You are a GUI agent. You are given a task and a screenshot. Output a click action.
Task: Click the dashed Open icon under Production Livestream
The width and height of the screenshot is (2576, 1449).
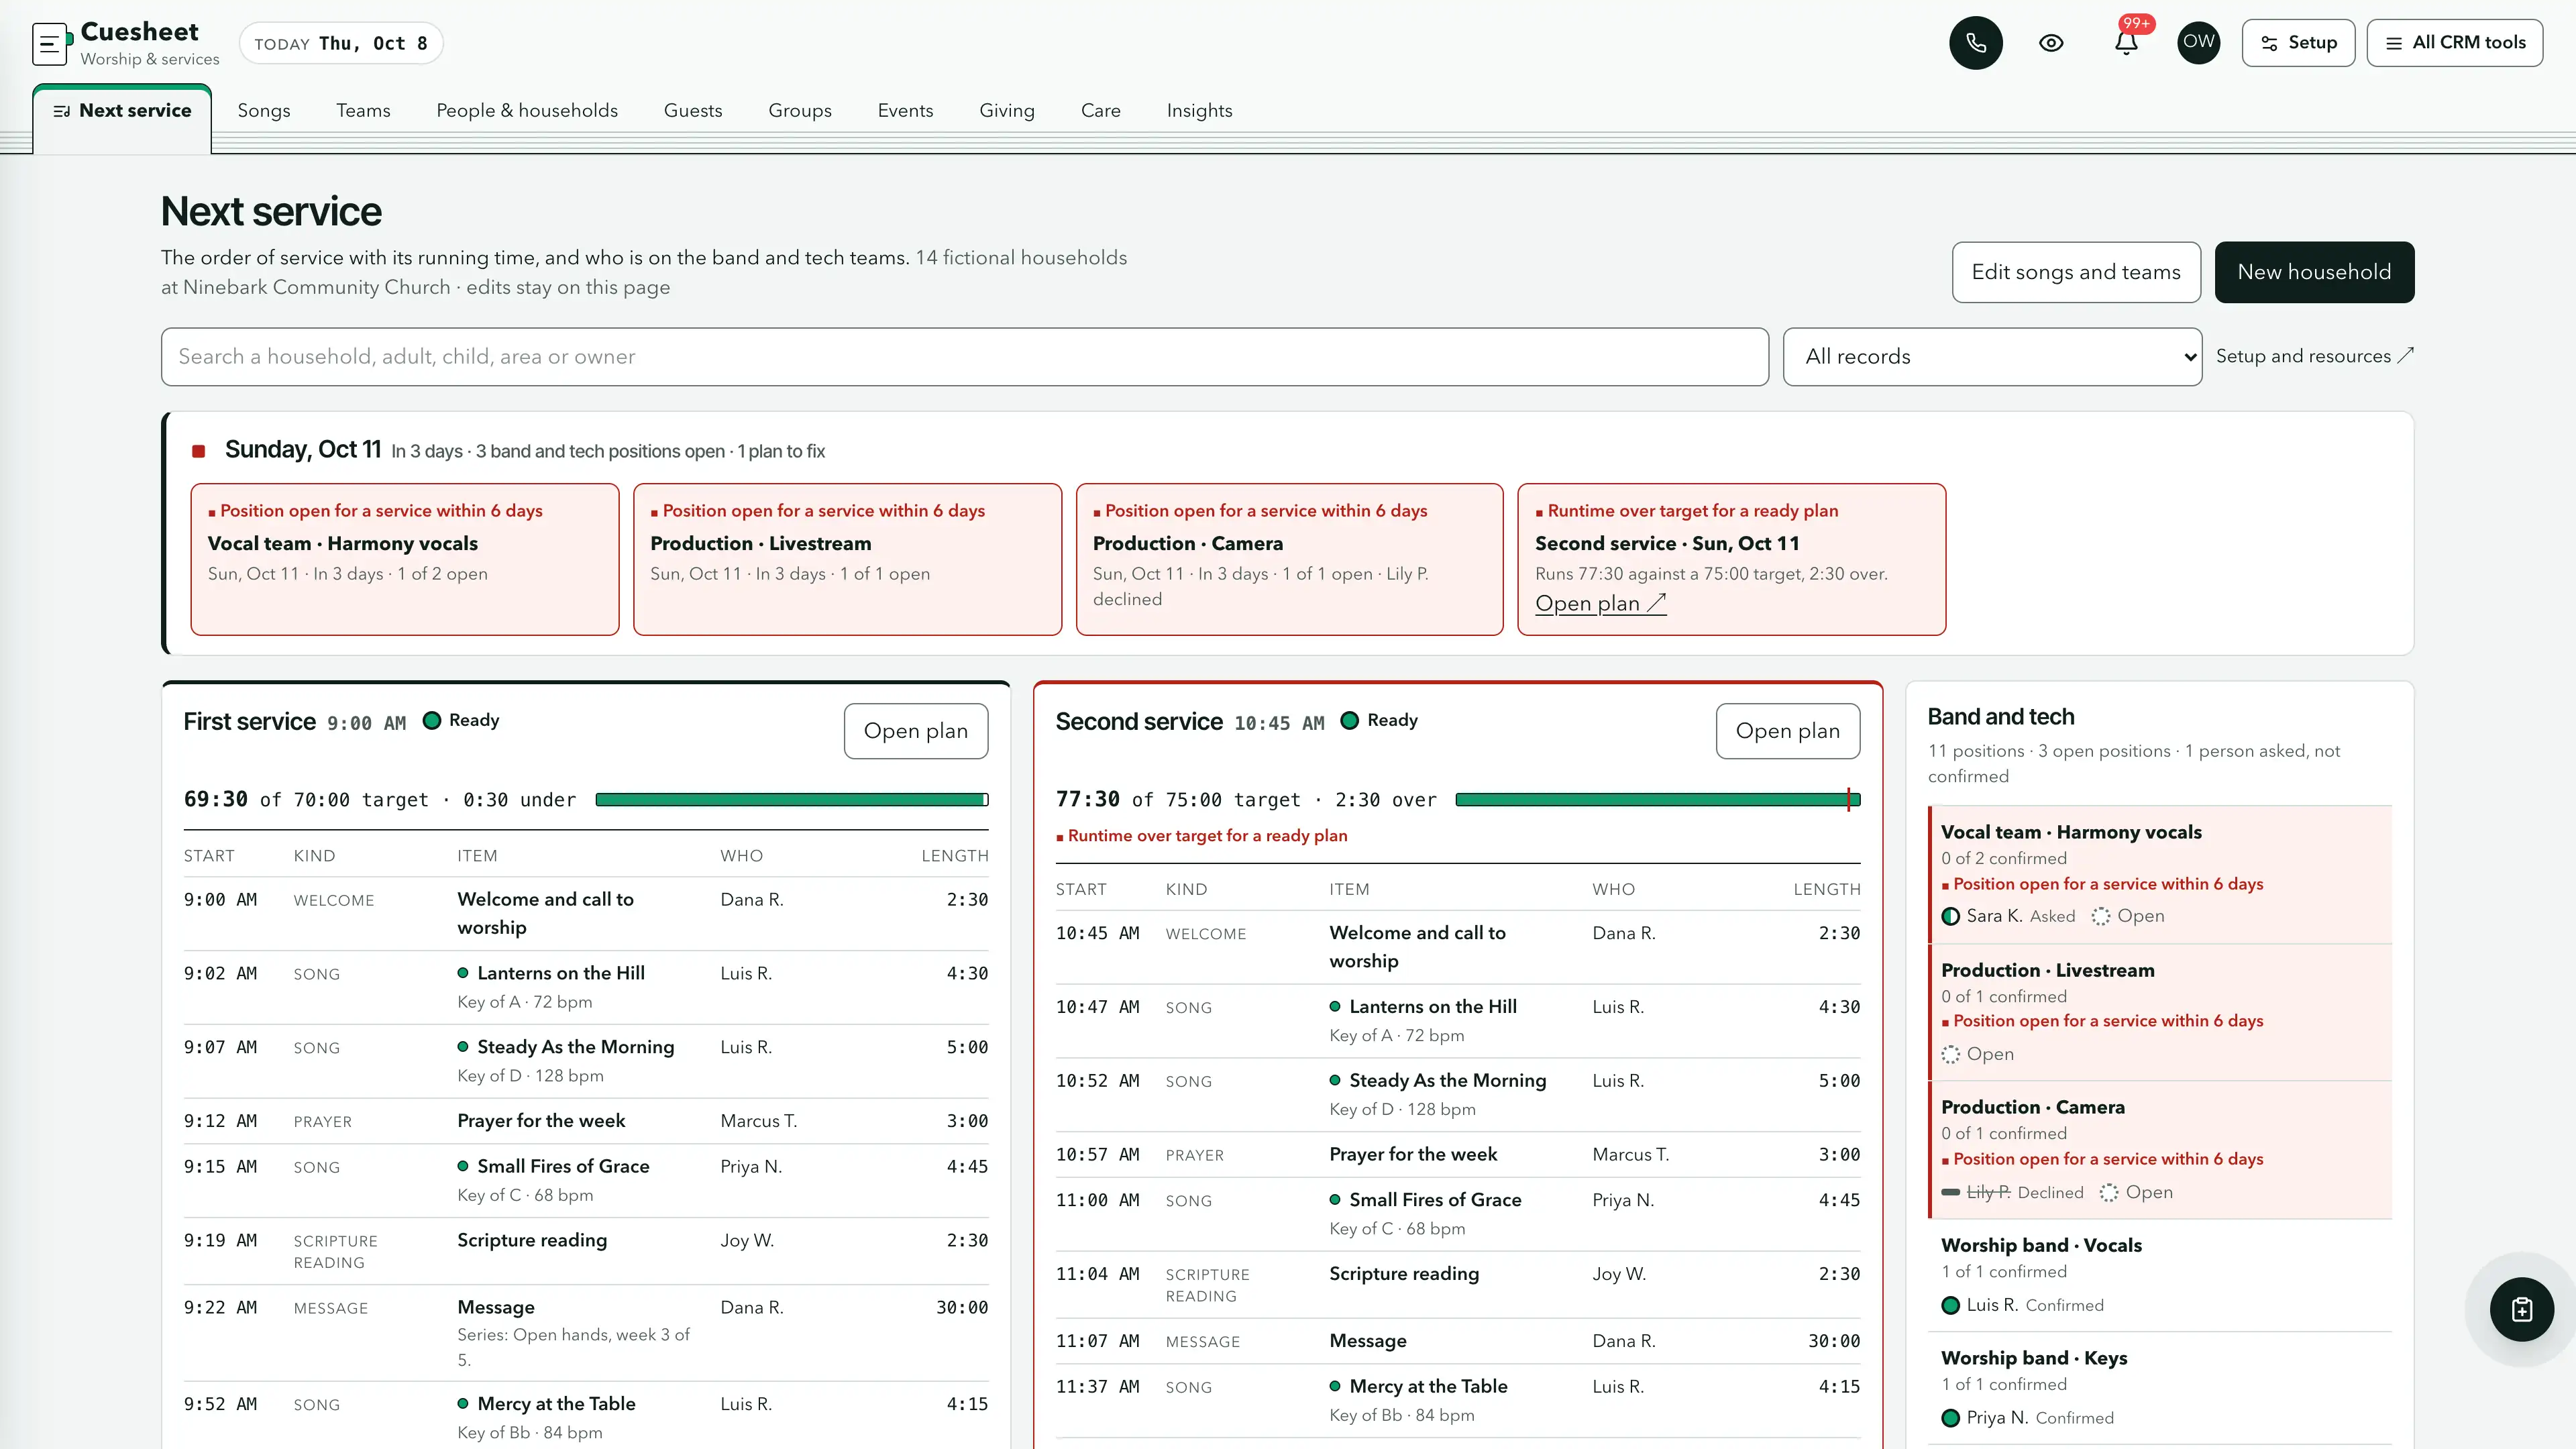click(x=1950, y=1054)
